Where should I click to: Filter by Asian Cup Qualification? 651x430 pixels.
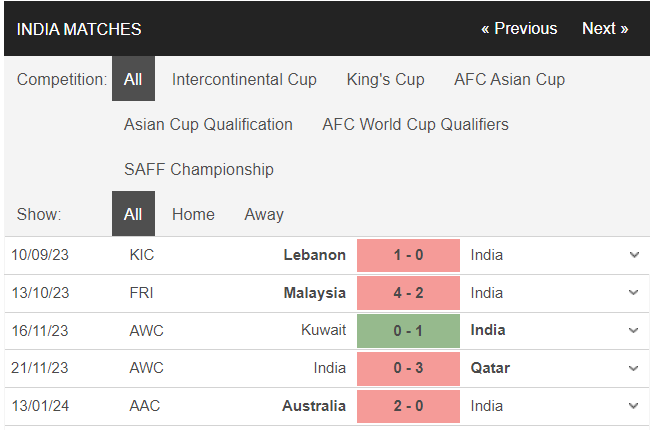[208, 124]
